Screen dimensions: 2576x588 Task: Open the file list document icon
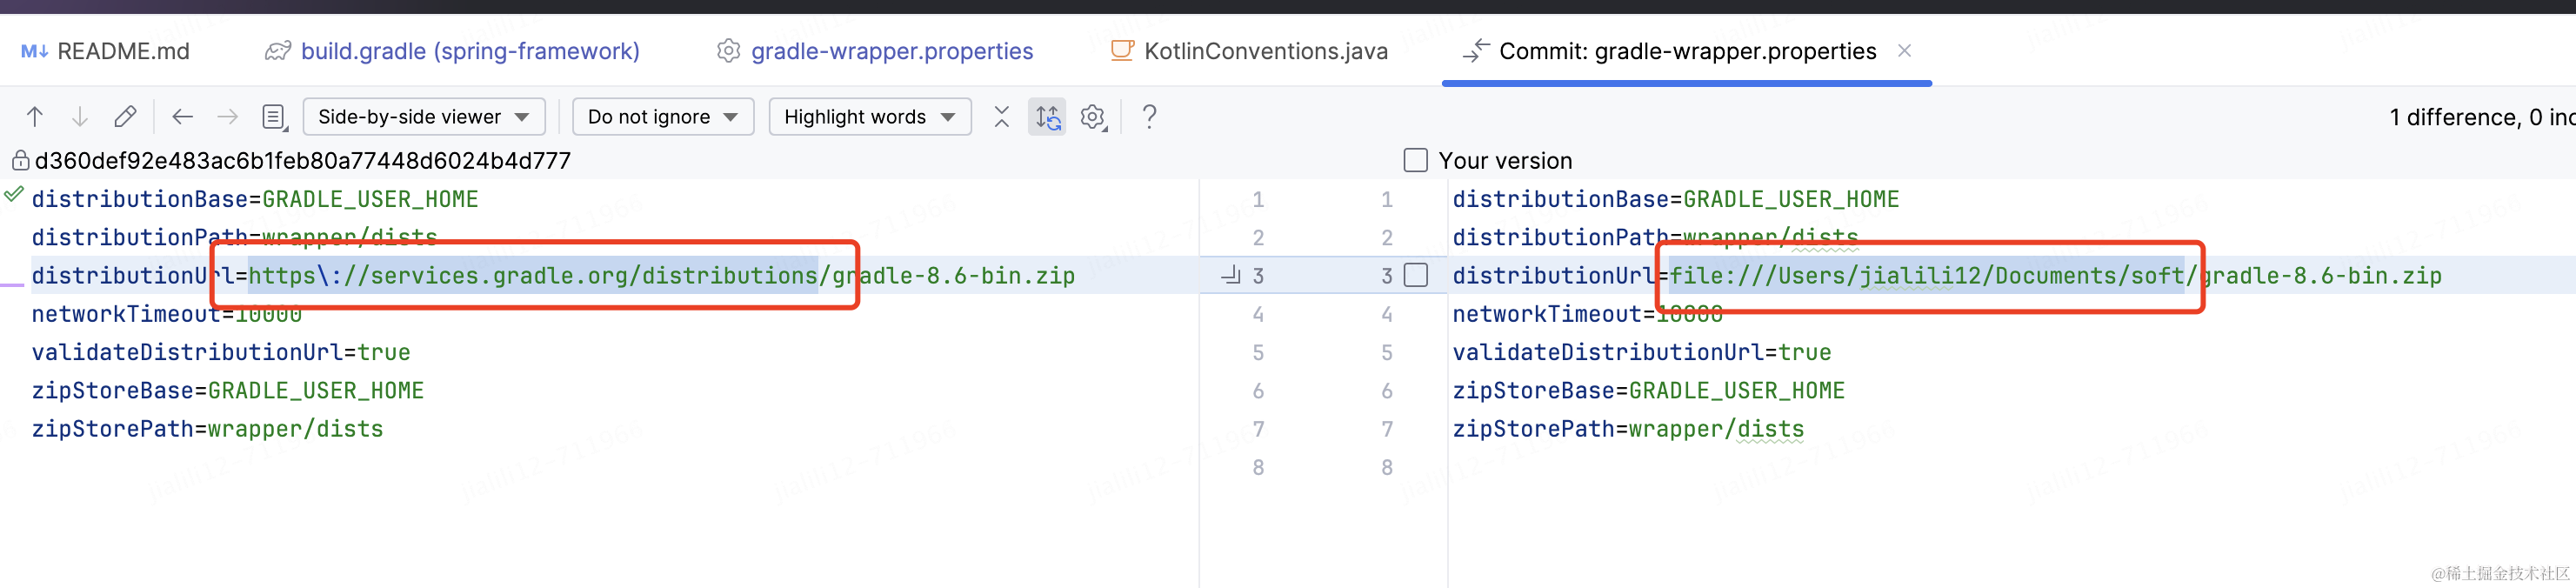274,117
